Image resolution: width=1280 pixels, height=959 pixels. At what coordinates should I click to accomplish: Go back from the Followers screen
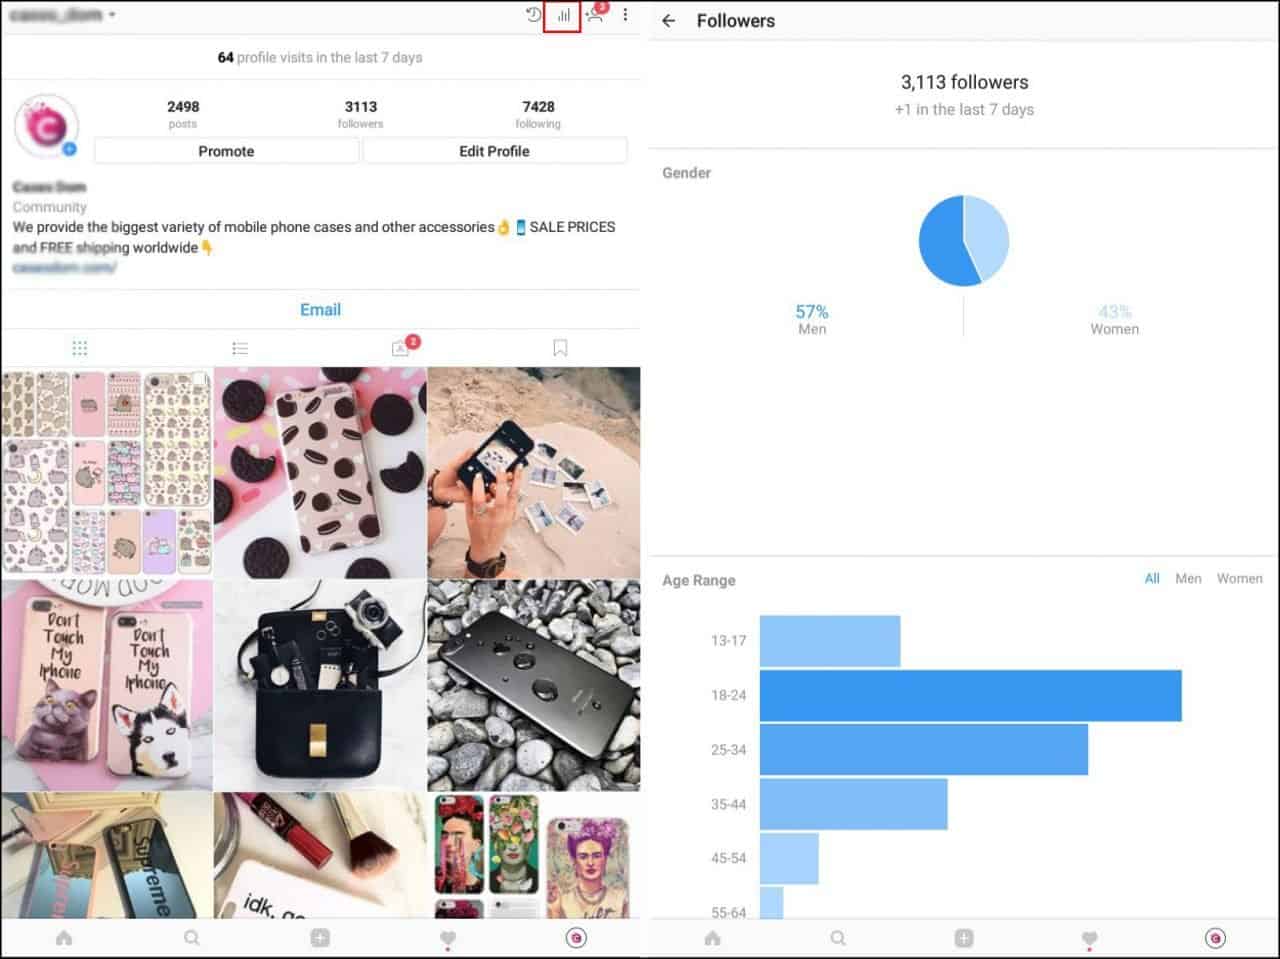[x=671, y=20]
